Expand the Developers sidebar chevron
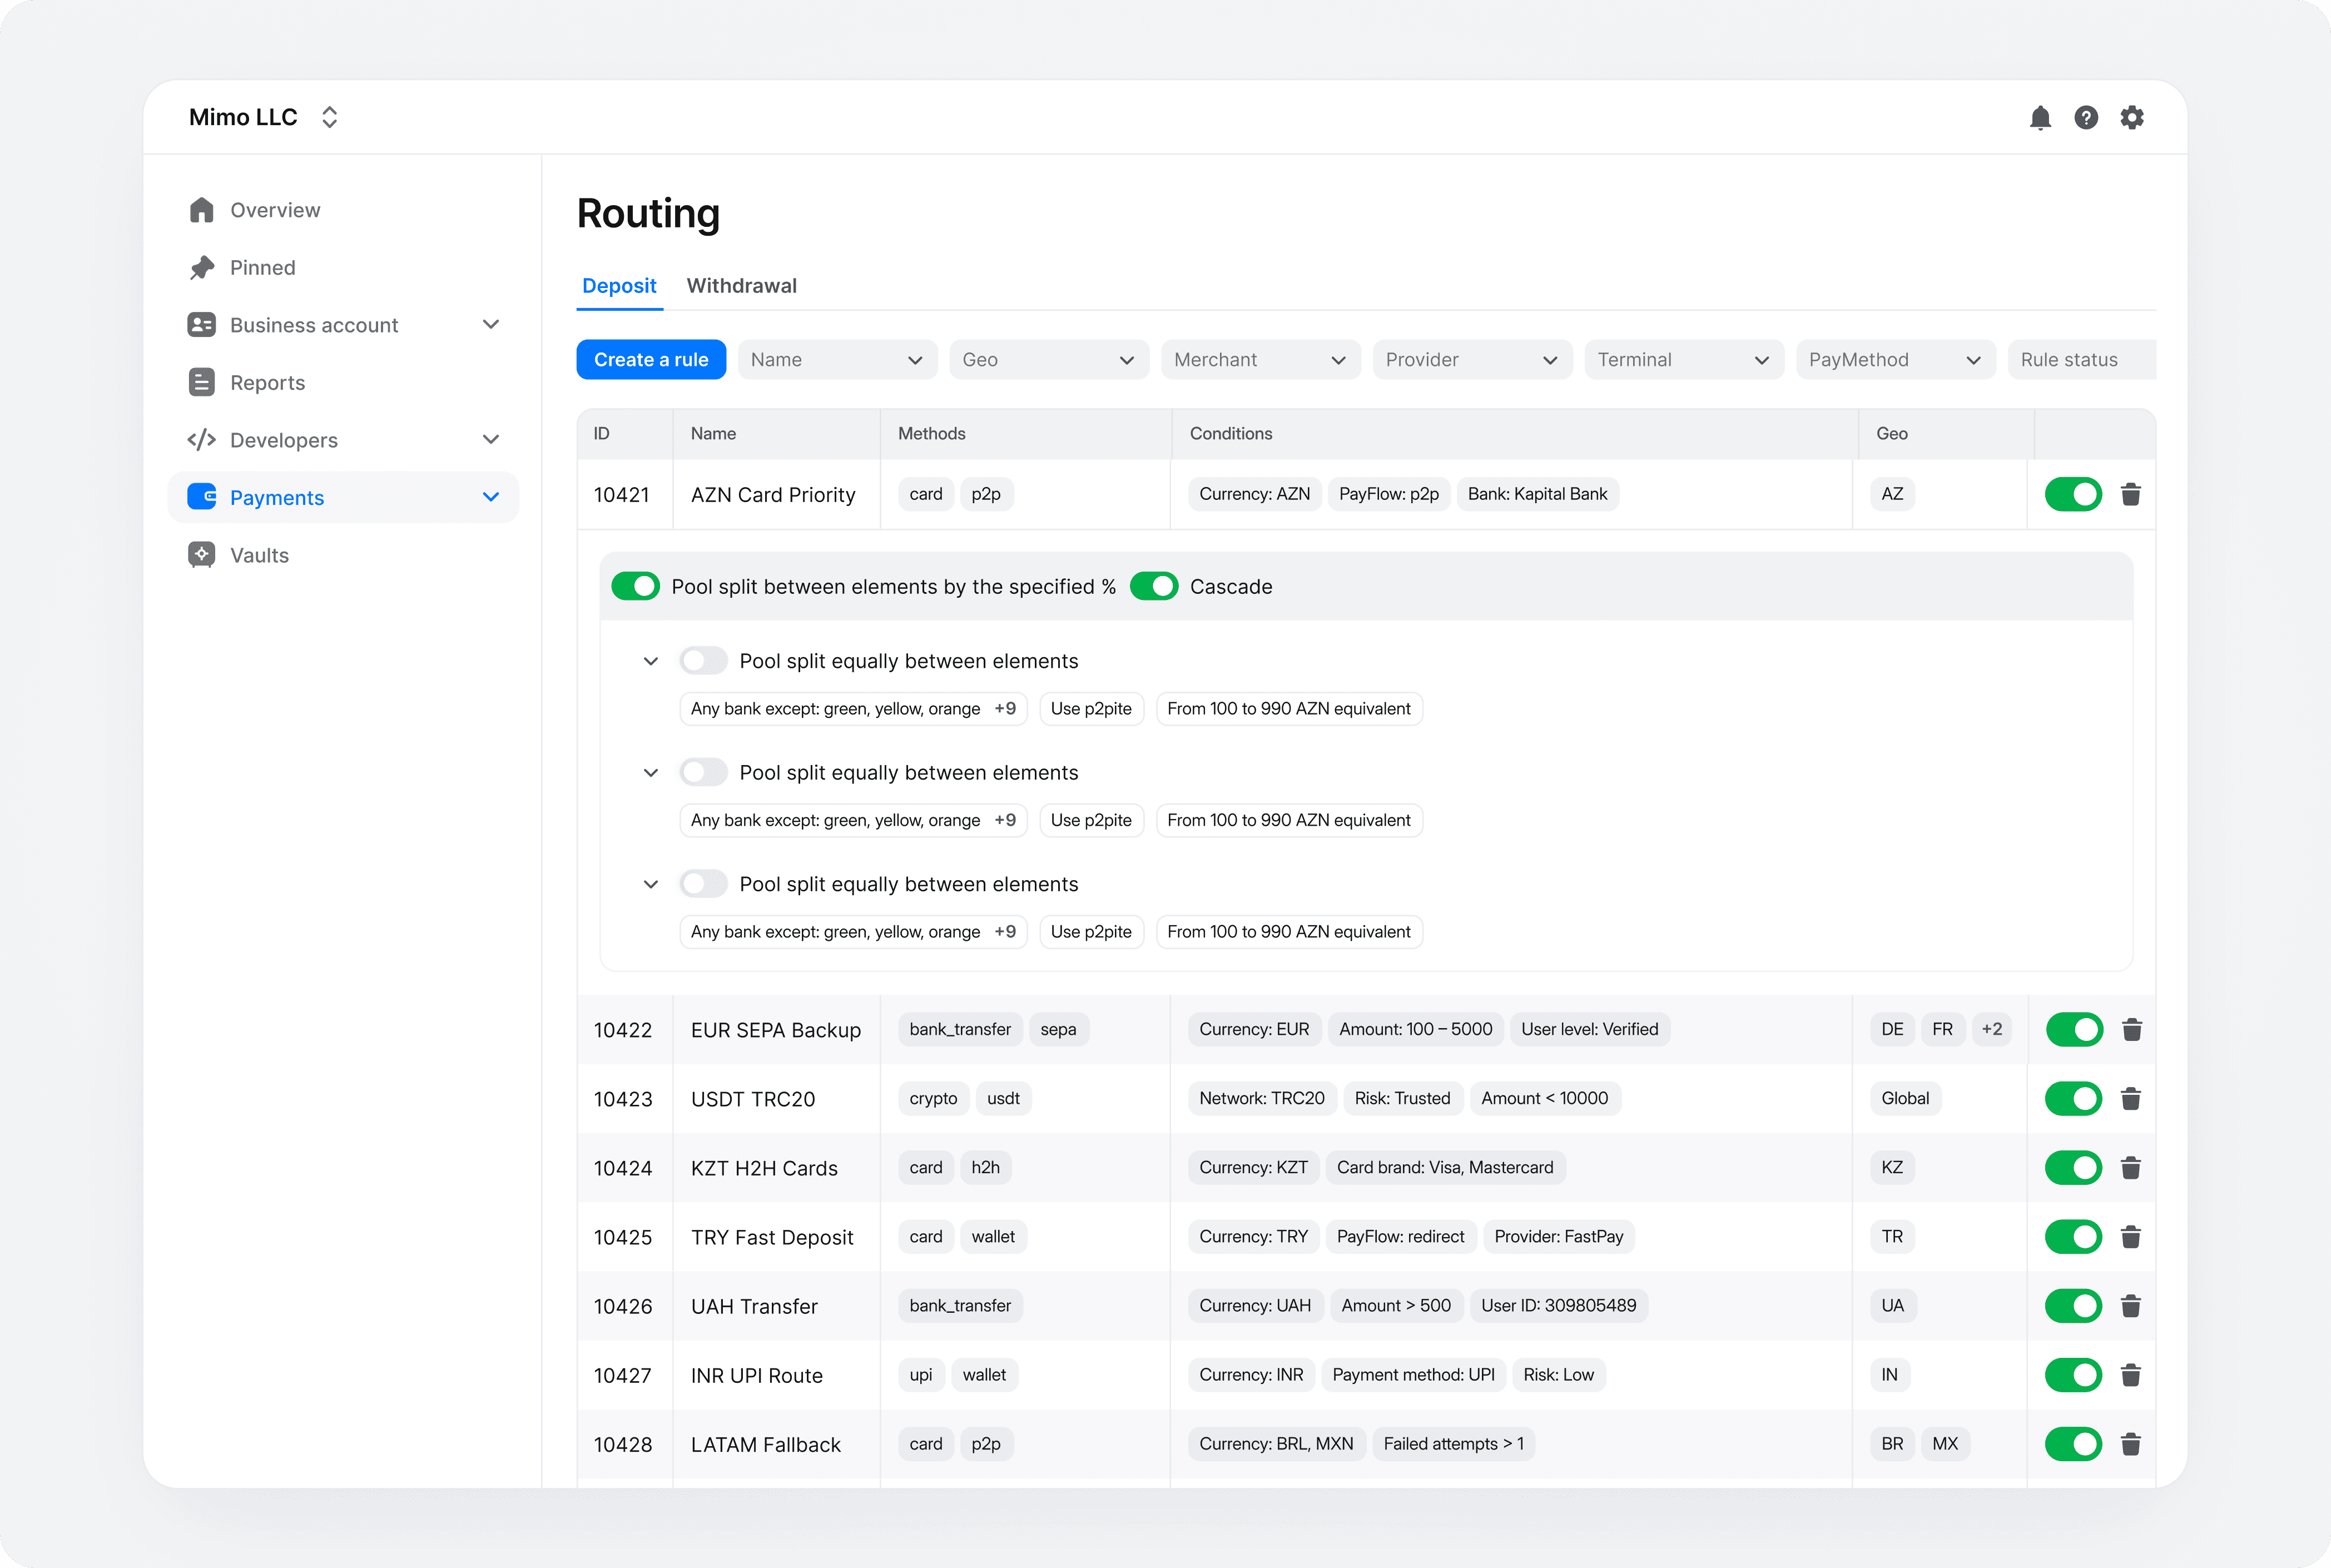 pyautogui.click(x=491, y=440)
